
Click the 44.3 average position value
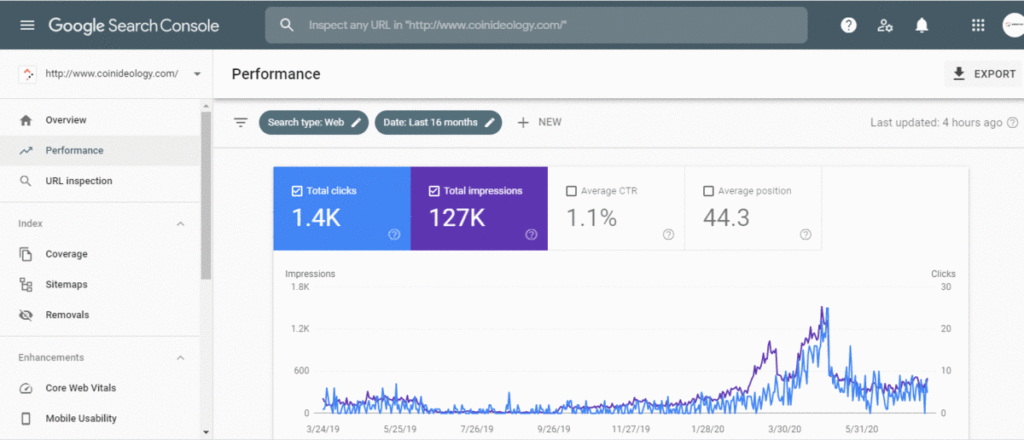click(x=726, y=218)
